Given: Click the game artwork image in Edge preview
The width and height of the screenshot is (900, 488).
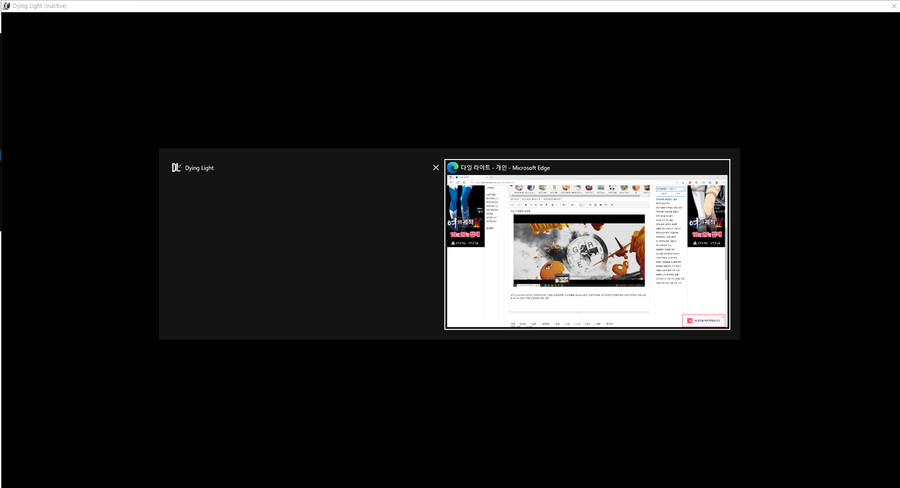Looking at the screenshot, I should (x=579, y=250).
